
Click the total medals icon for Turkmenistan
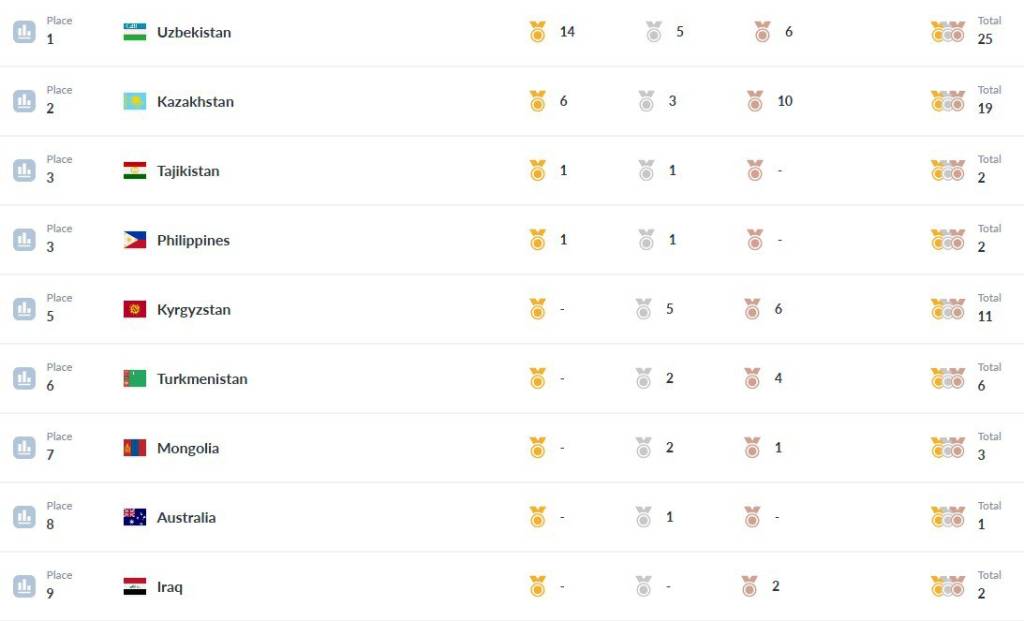click(948, 378)
